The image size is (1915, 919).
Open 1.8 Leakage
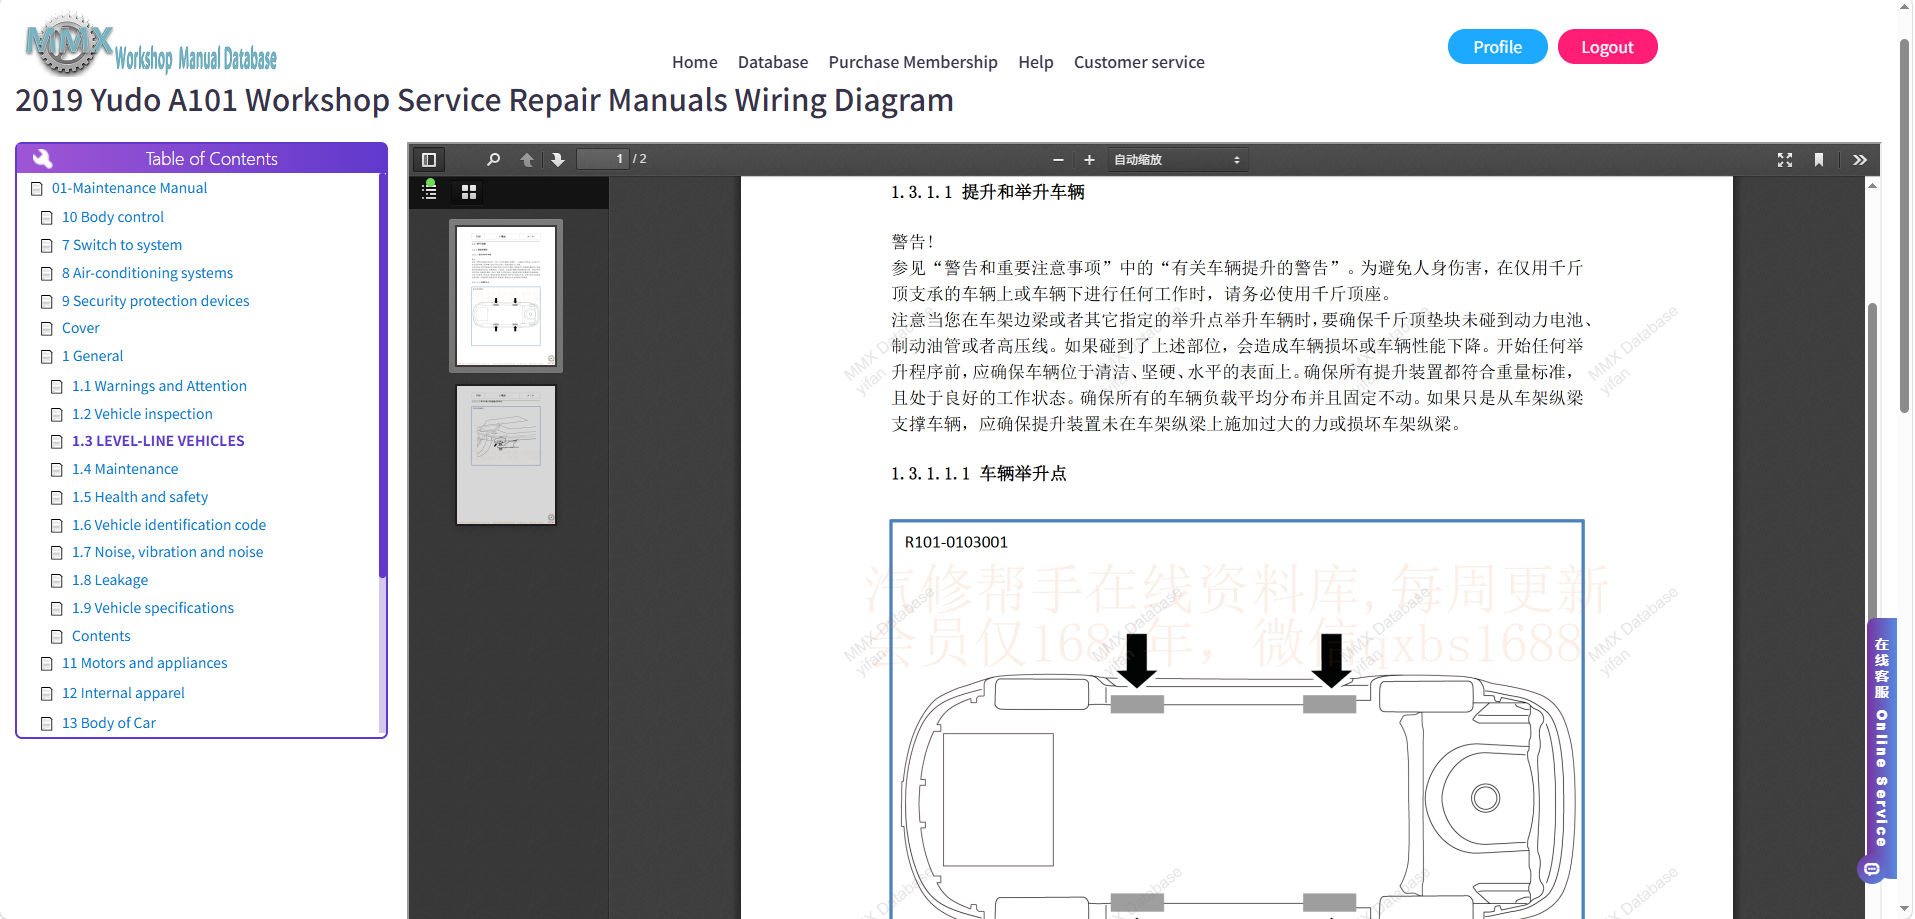click(110, 580)
